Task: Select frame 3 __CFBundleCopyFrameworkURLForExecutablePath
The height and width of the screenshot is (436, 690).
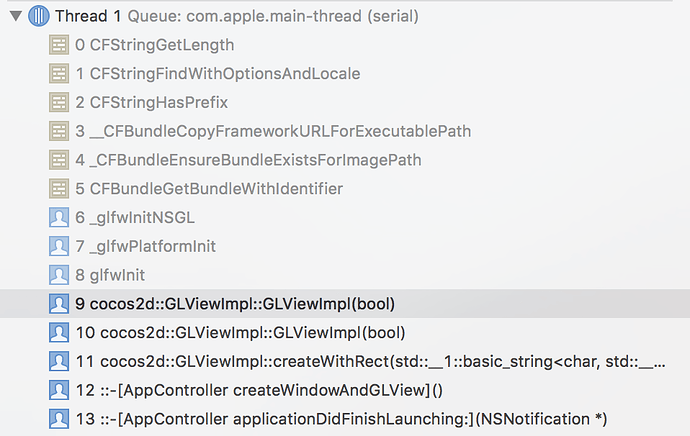Action: 273,131
